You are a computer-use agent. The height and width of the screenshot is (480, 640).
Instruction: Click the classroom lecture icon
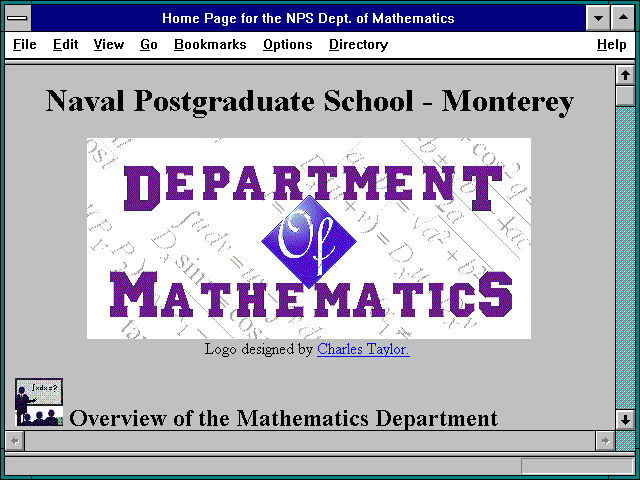pyautogui.click(x=39, y=402)
